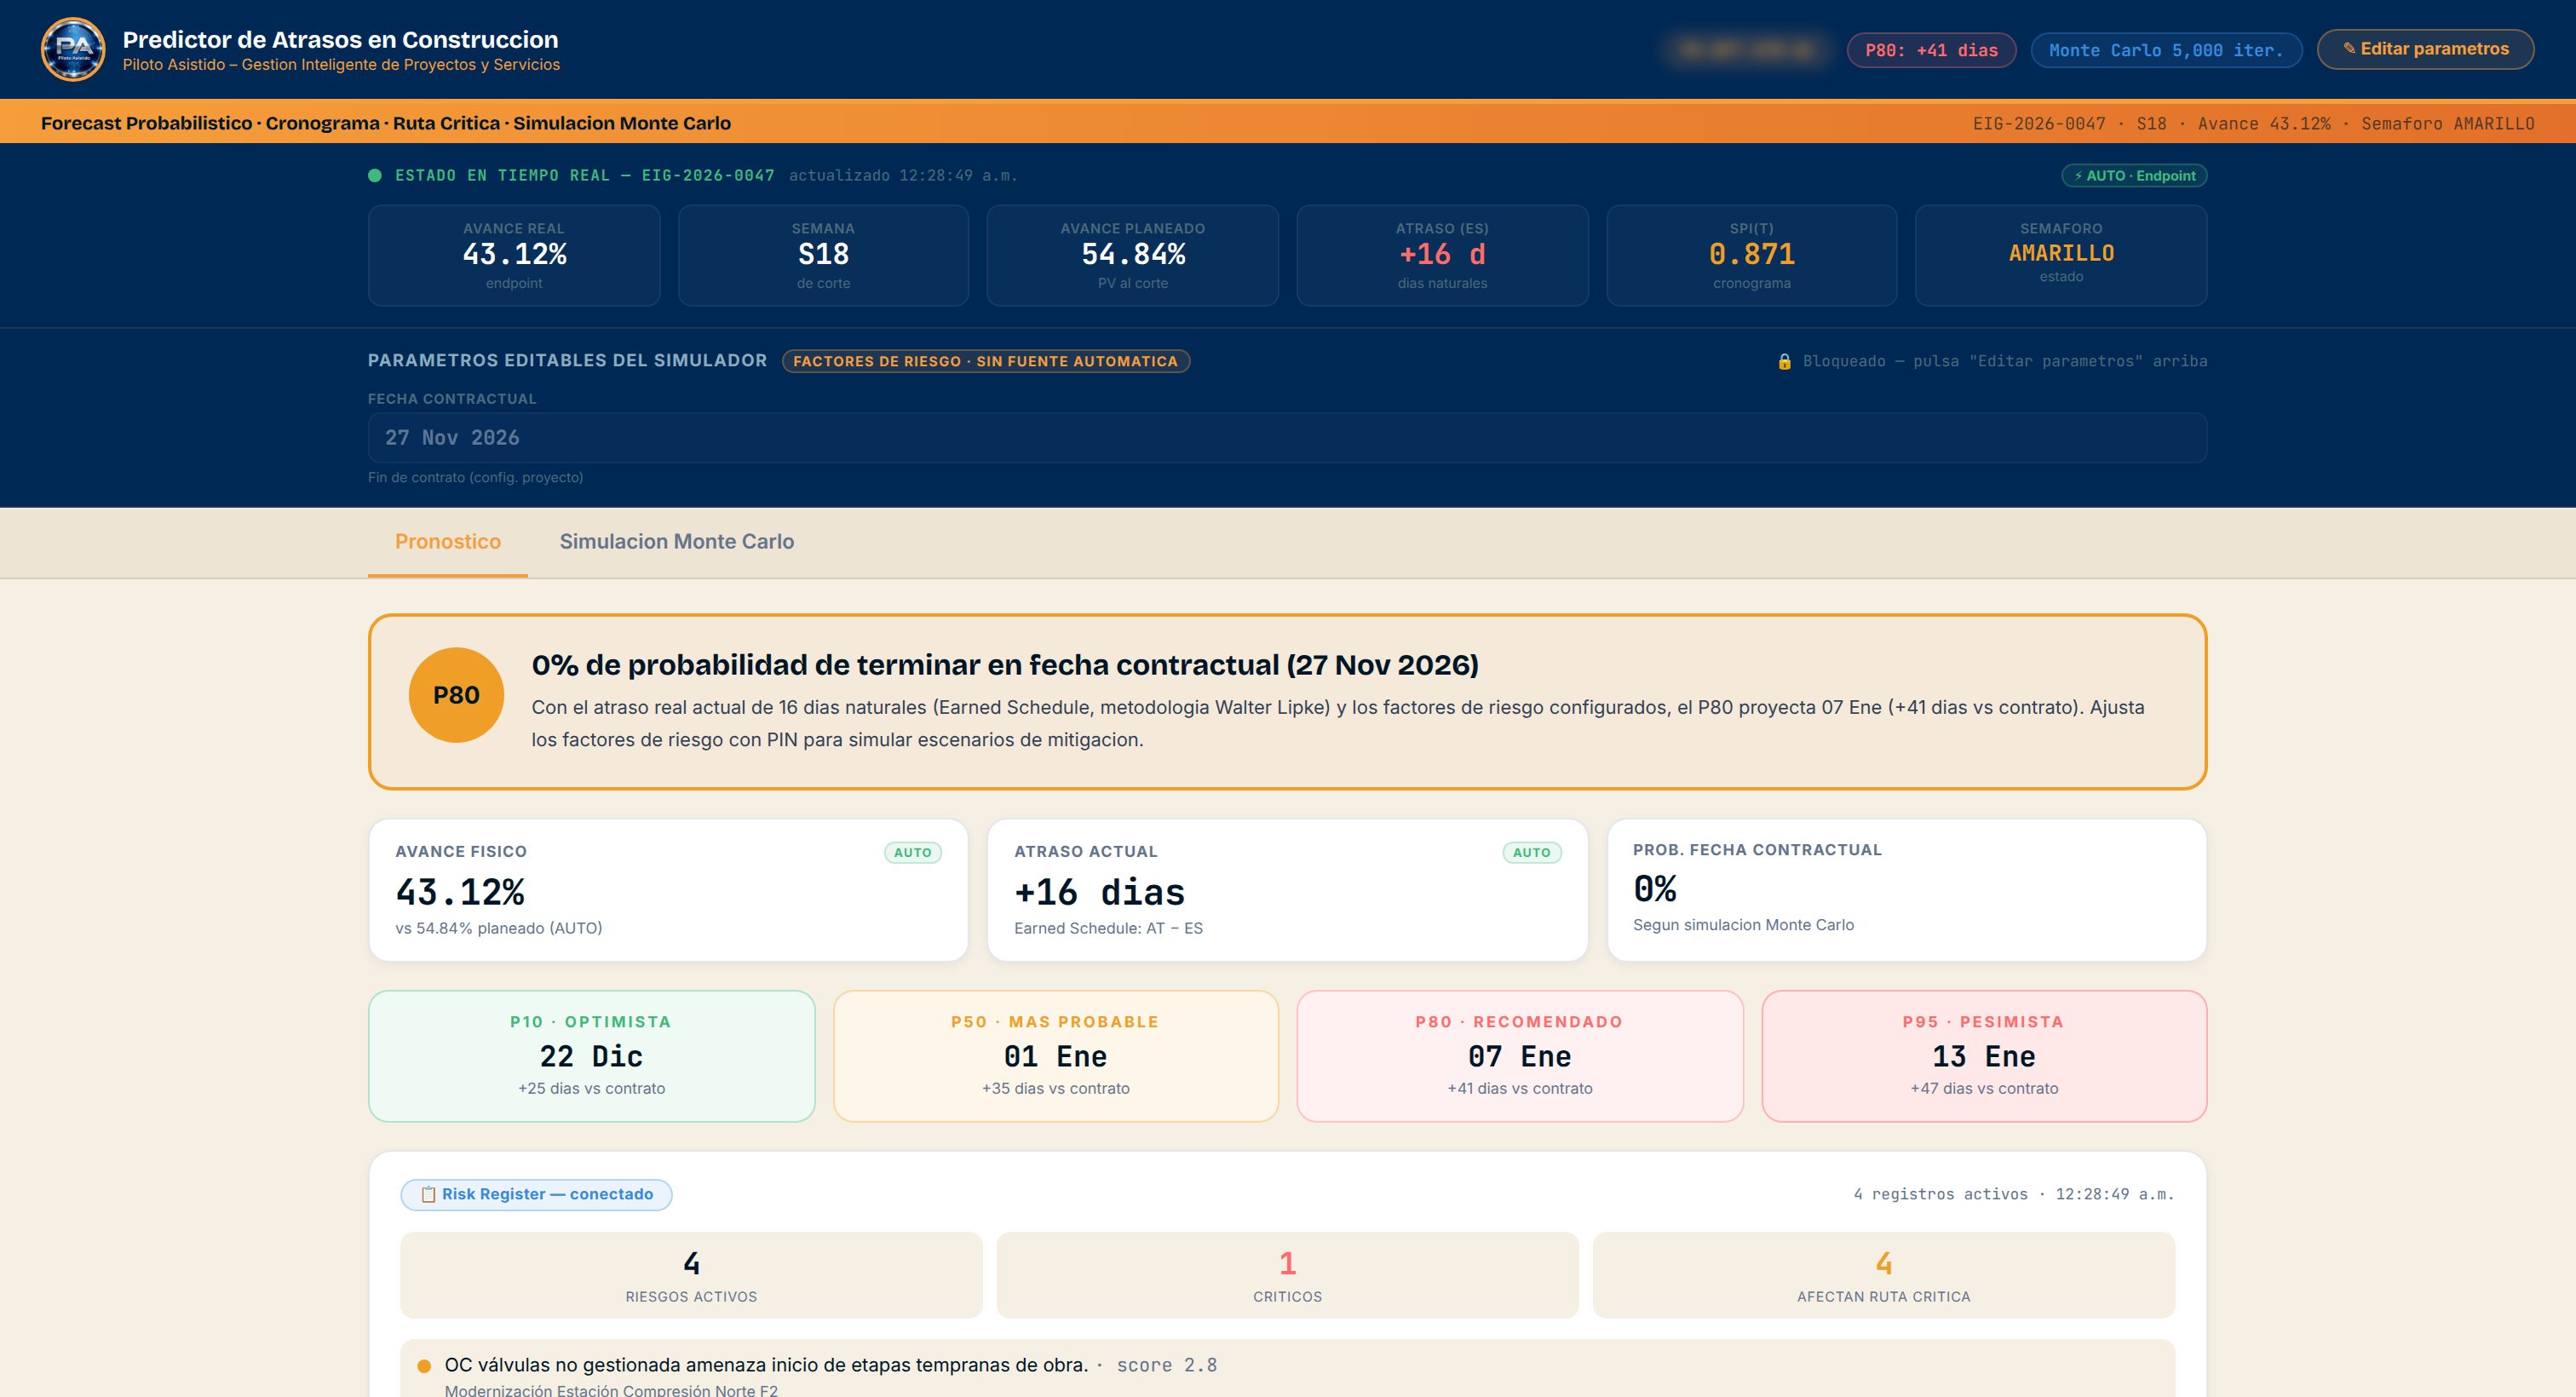The width and height of the screenshot is (2576, 1397).
Task: Click the '4 registros activos' timestamp text
Action: pyautogui.click(x=2014, y=1194)
